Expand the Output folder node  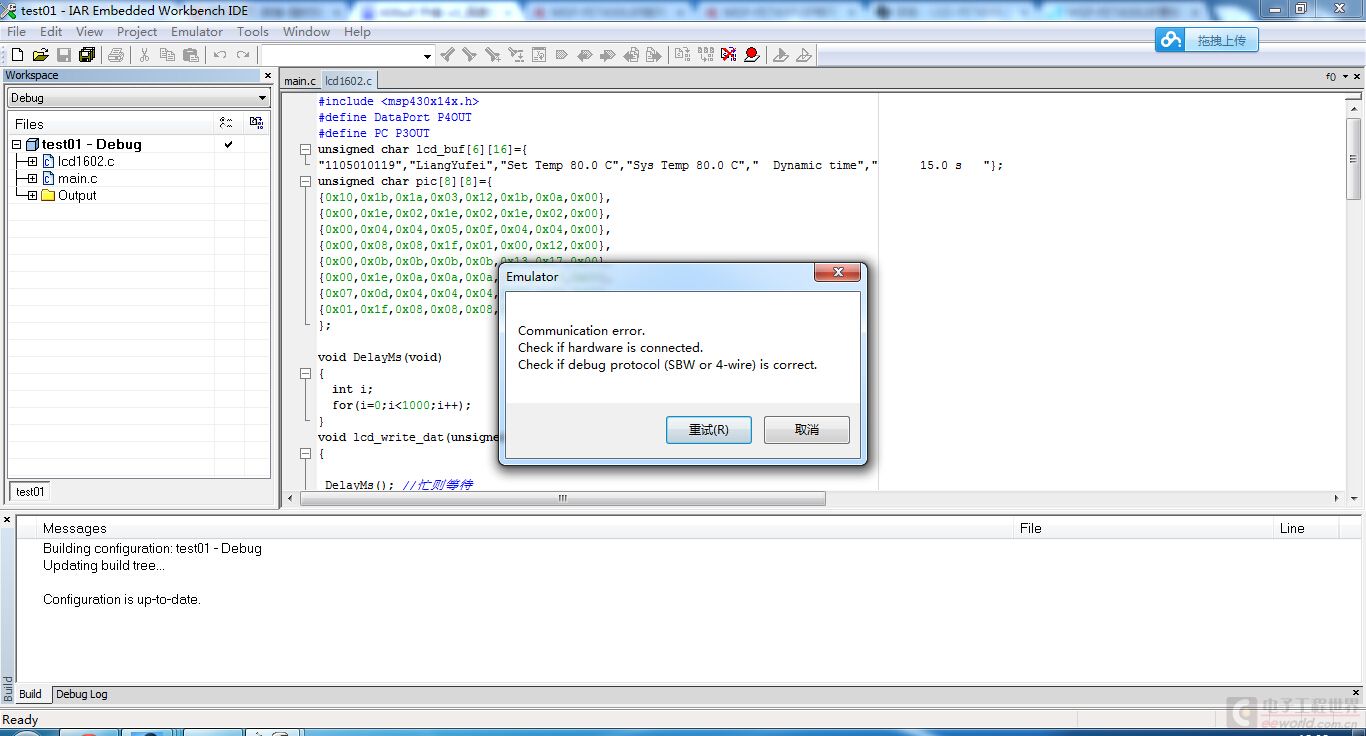tap(32, 195)
